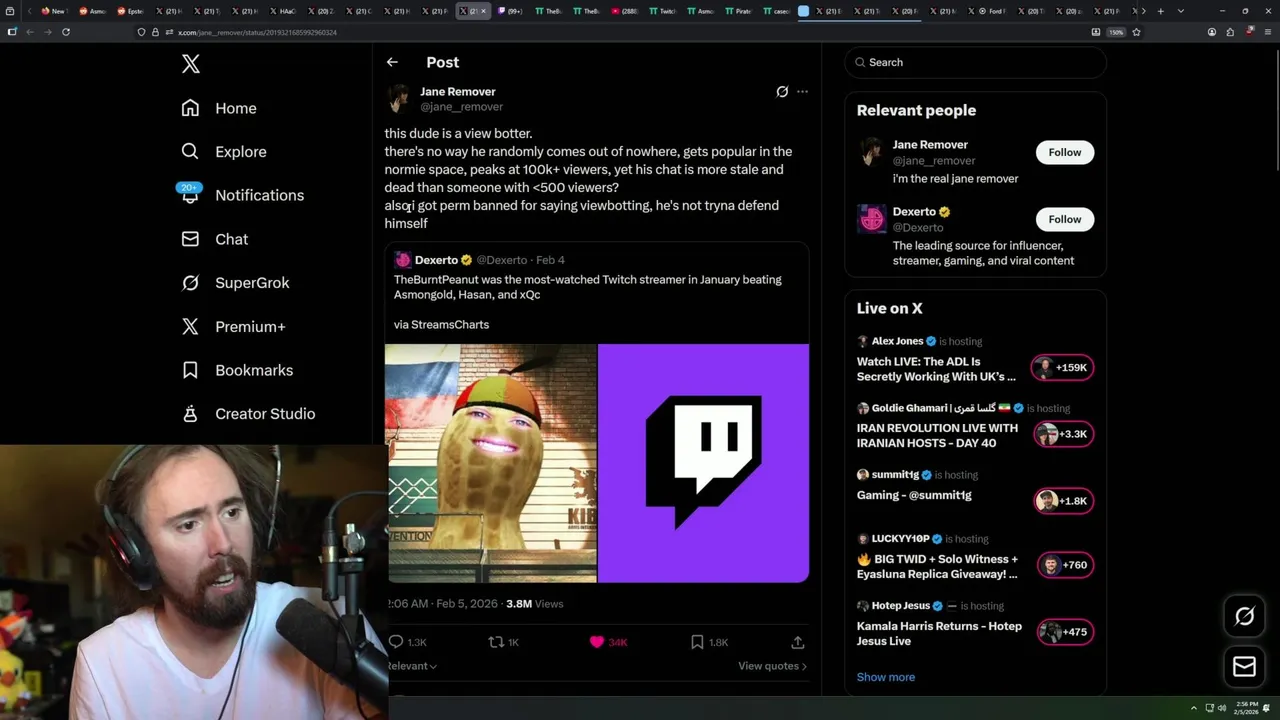Viewport: 1280px width, 720px height.
Task: Open the purple Twitch logo image
Action: pos(704,463)
